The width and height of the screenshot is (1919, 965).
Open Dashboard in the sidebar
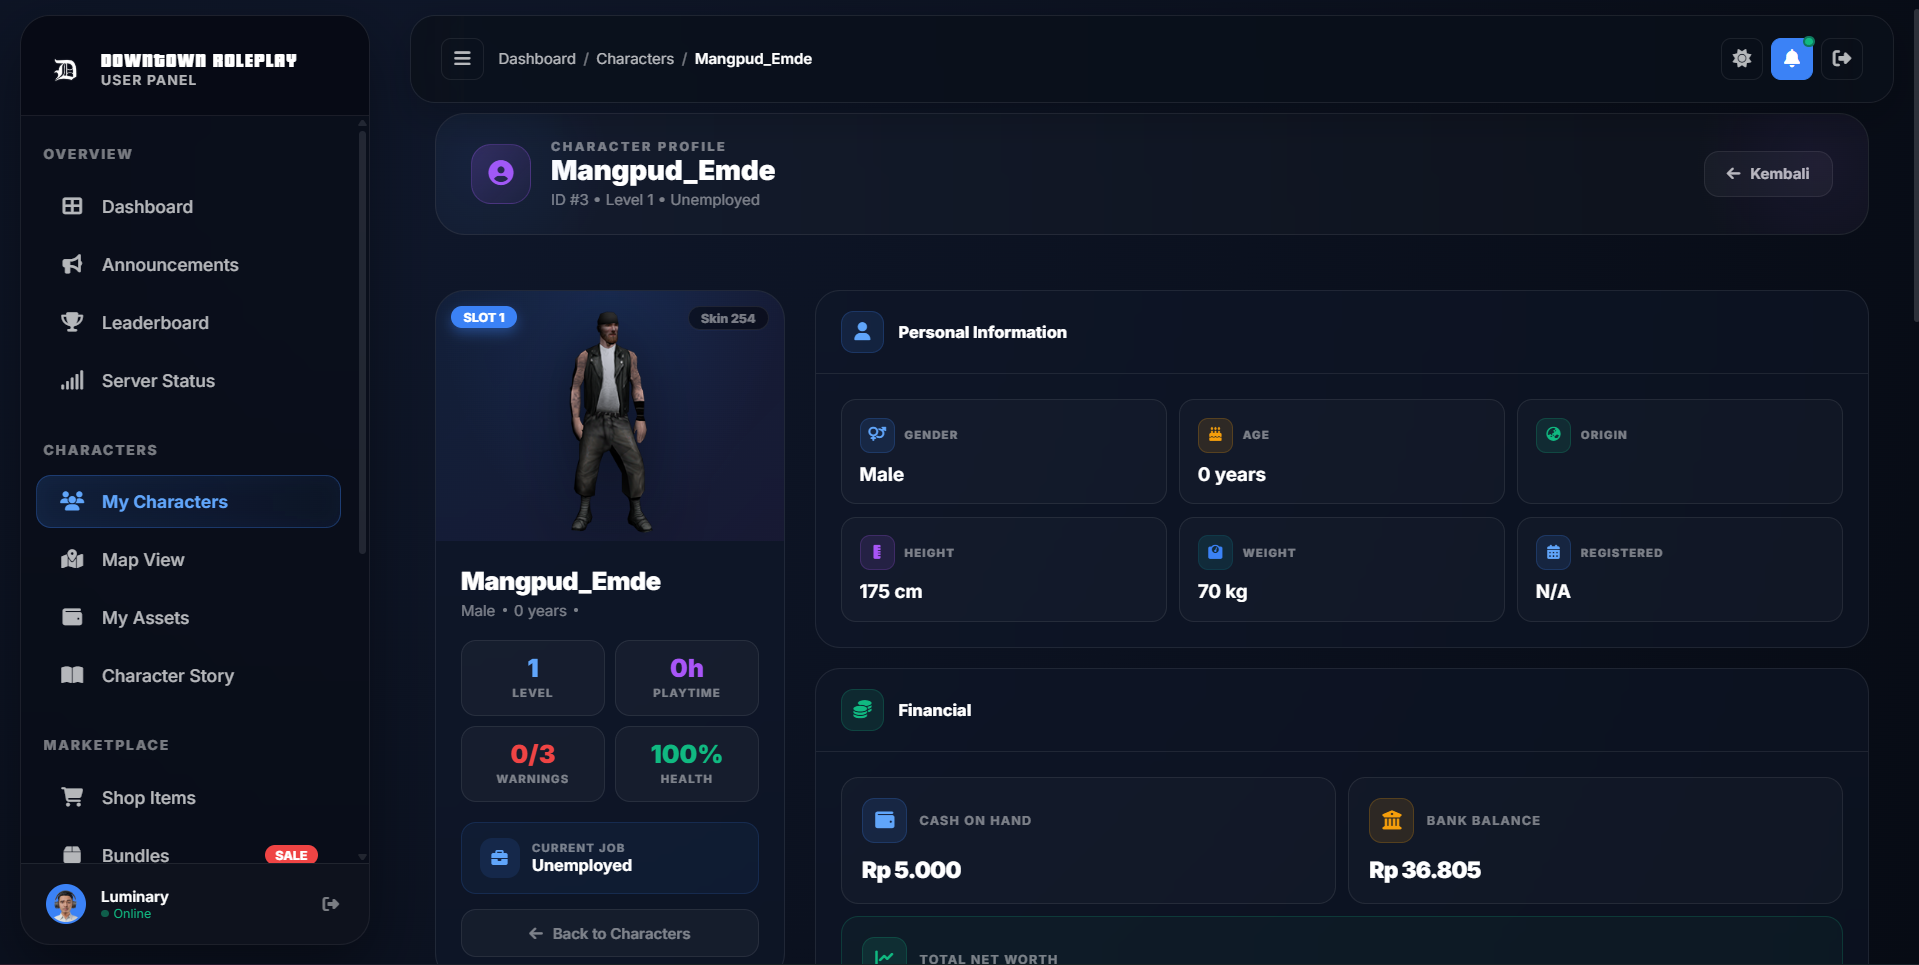pos(188,207)
